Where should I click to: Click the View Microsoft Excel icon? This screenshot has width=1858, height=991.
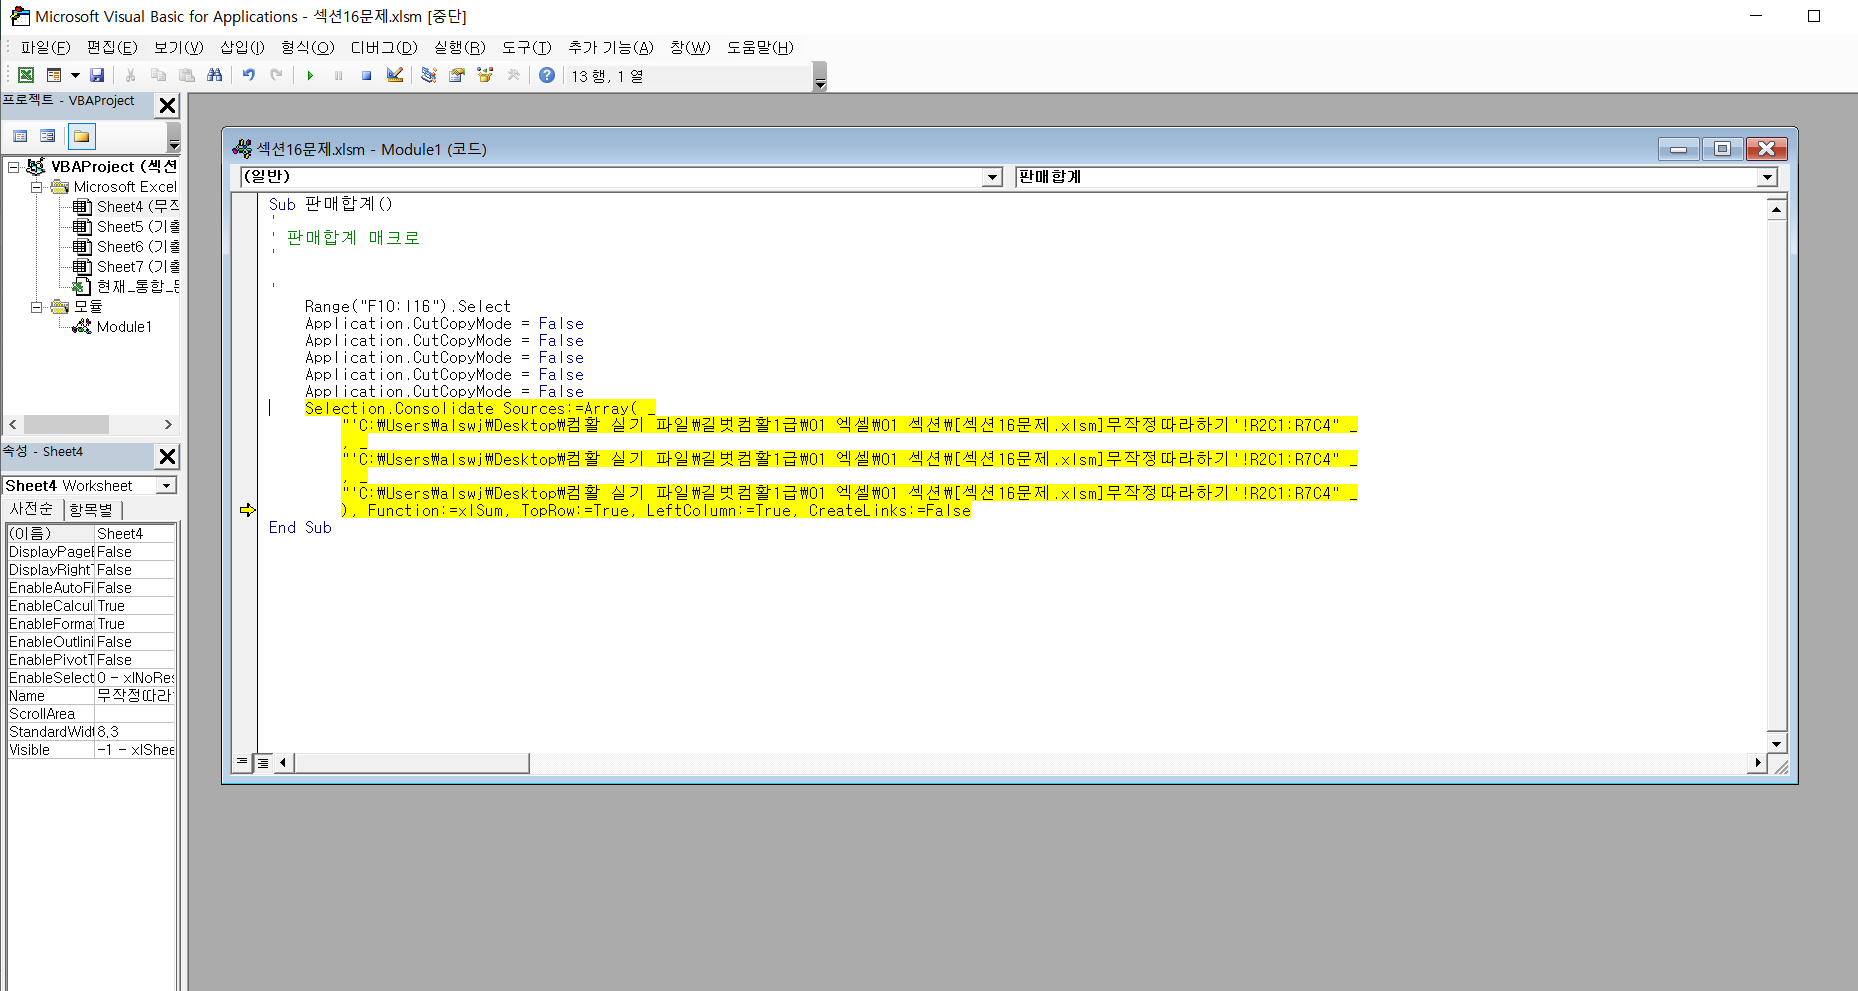26,76
